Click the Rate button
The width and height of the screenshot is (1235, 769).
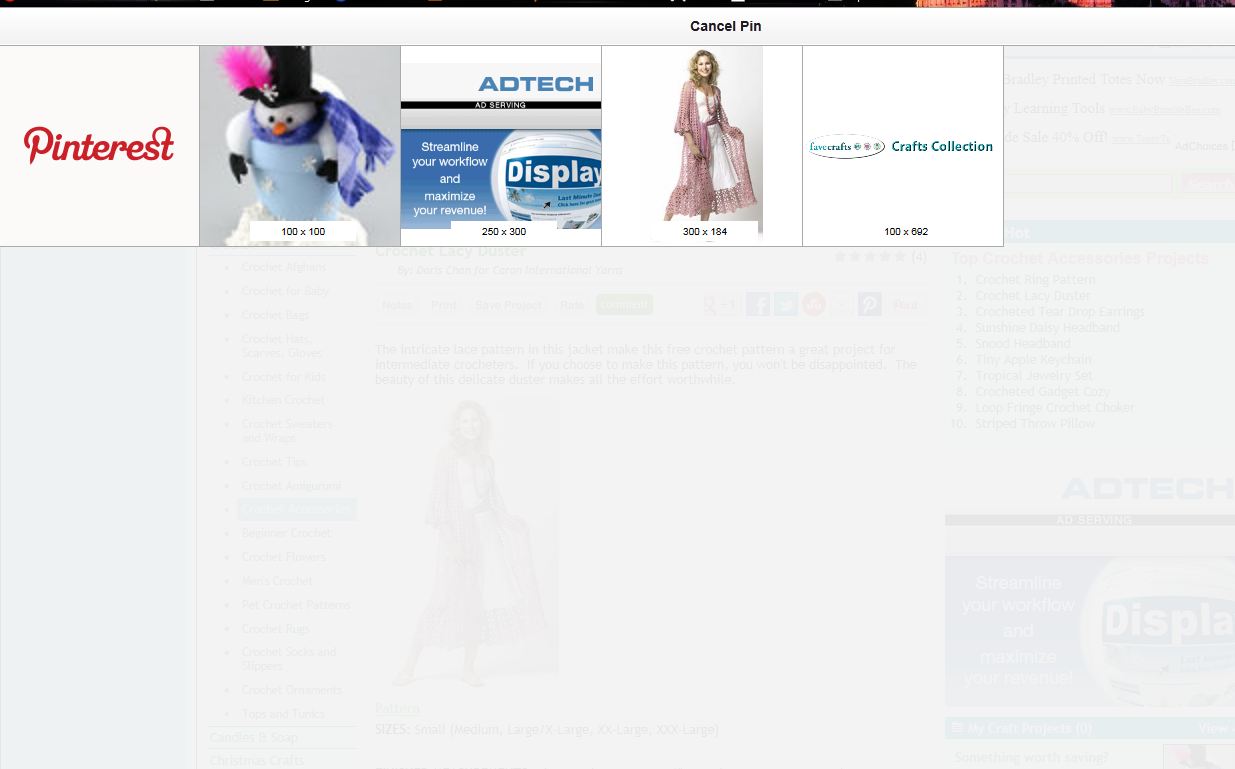[572, 305]
